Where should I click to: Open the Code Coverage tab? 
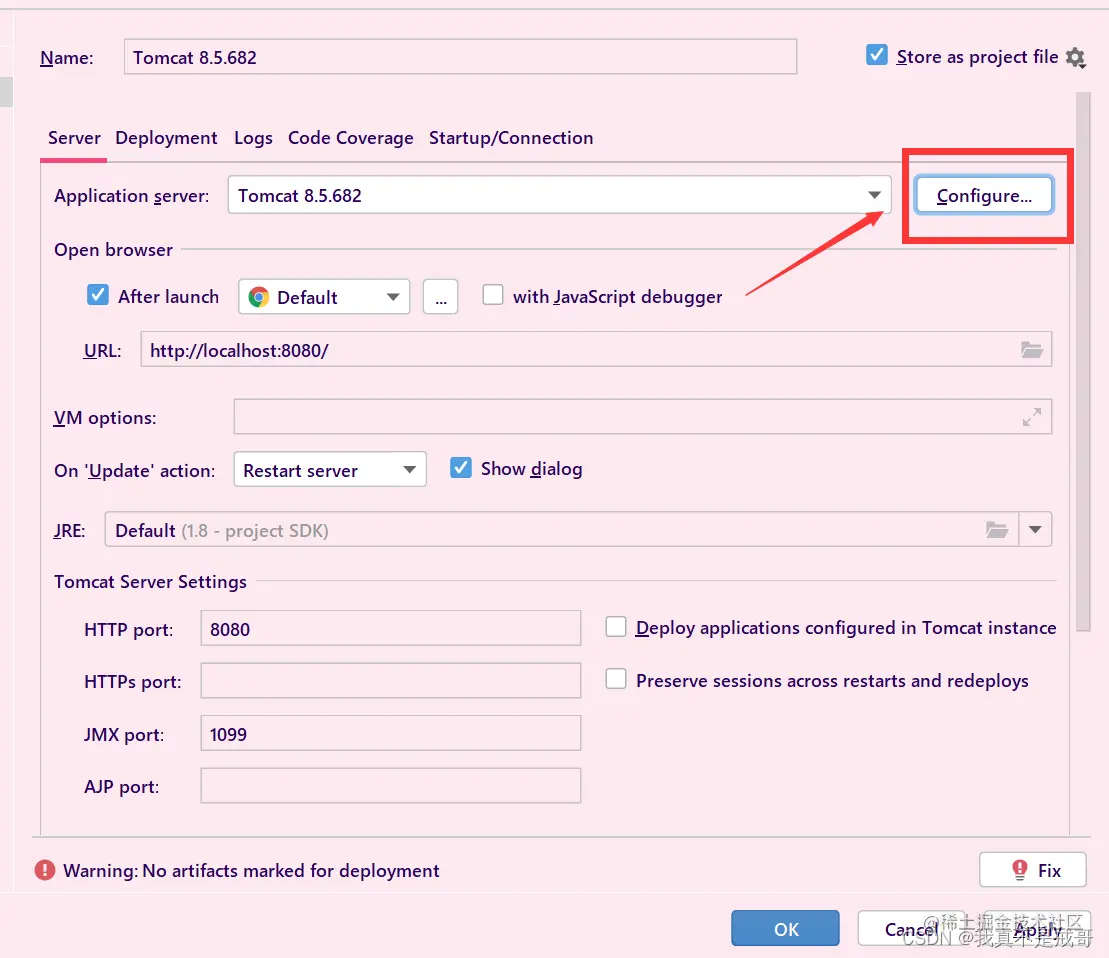tap(350, 138)
